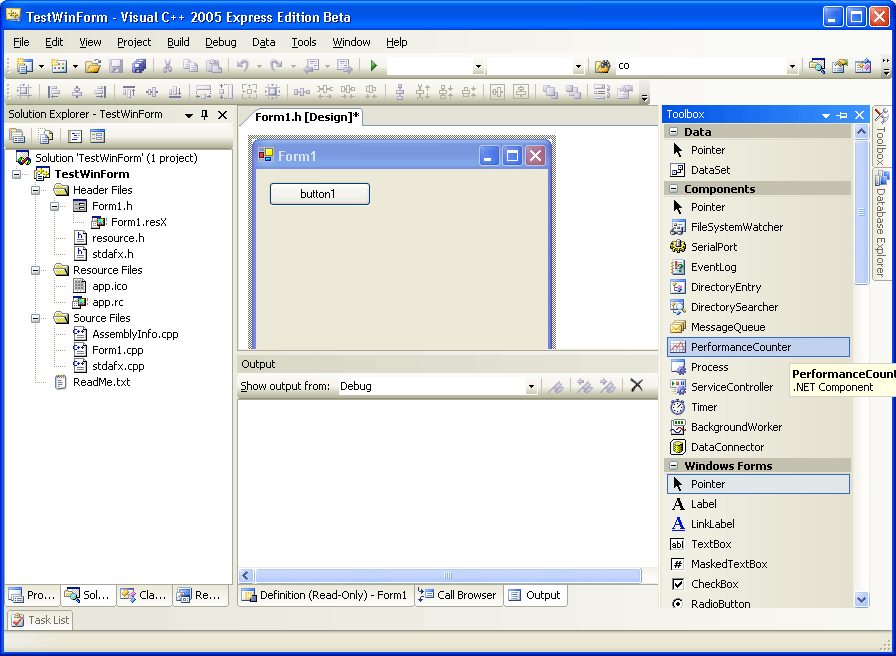Select AssemblyInfo.cpp in Solution Explorer
Viewport: 896px width, 656px height.
coord(135,334)
